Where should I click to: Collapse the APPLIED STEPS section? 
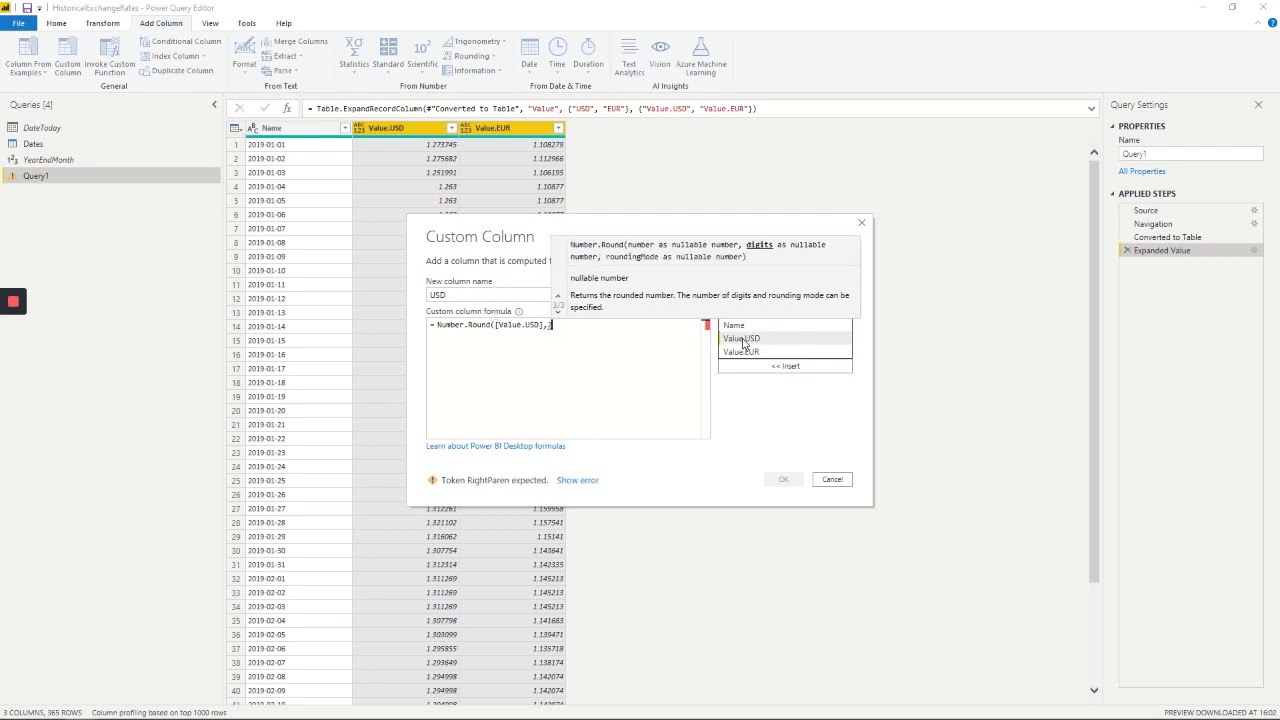tap(1112, 194)
